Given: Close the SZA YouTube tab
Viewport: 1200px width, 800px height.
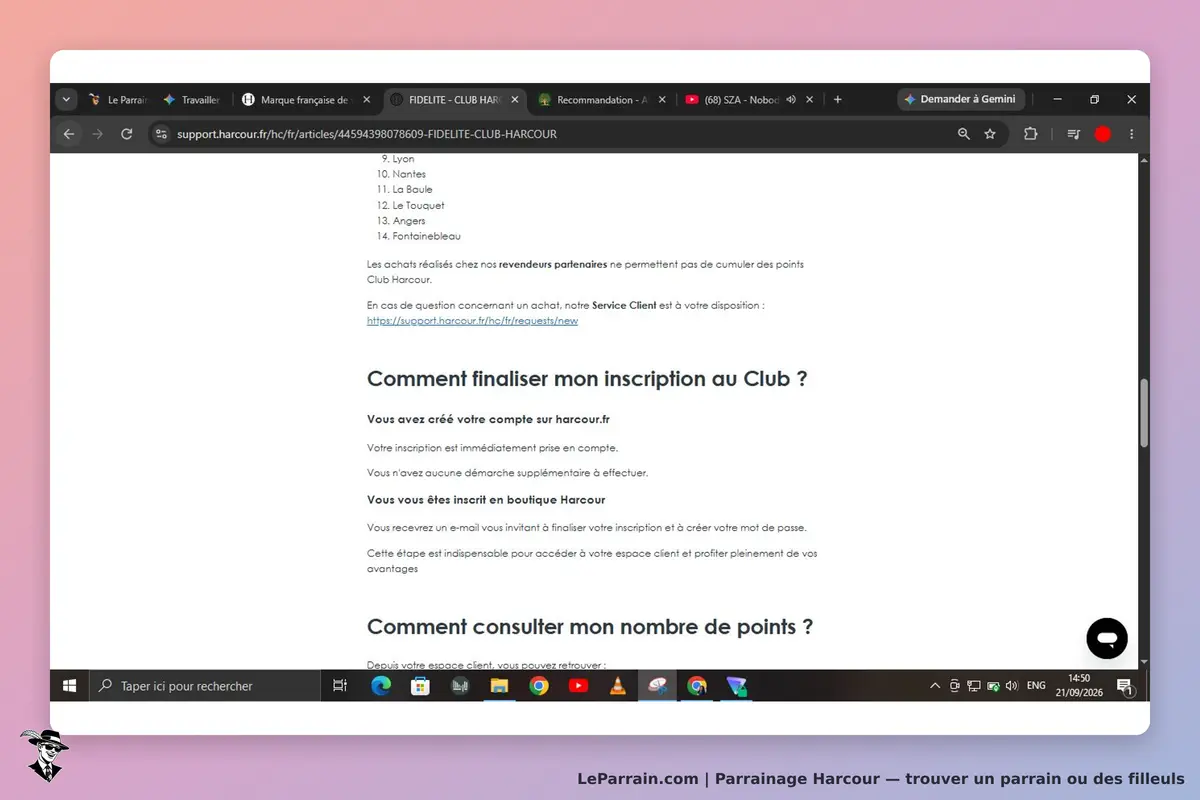Looking at the screenshot, I should [811, 100].
